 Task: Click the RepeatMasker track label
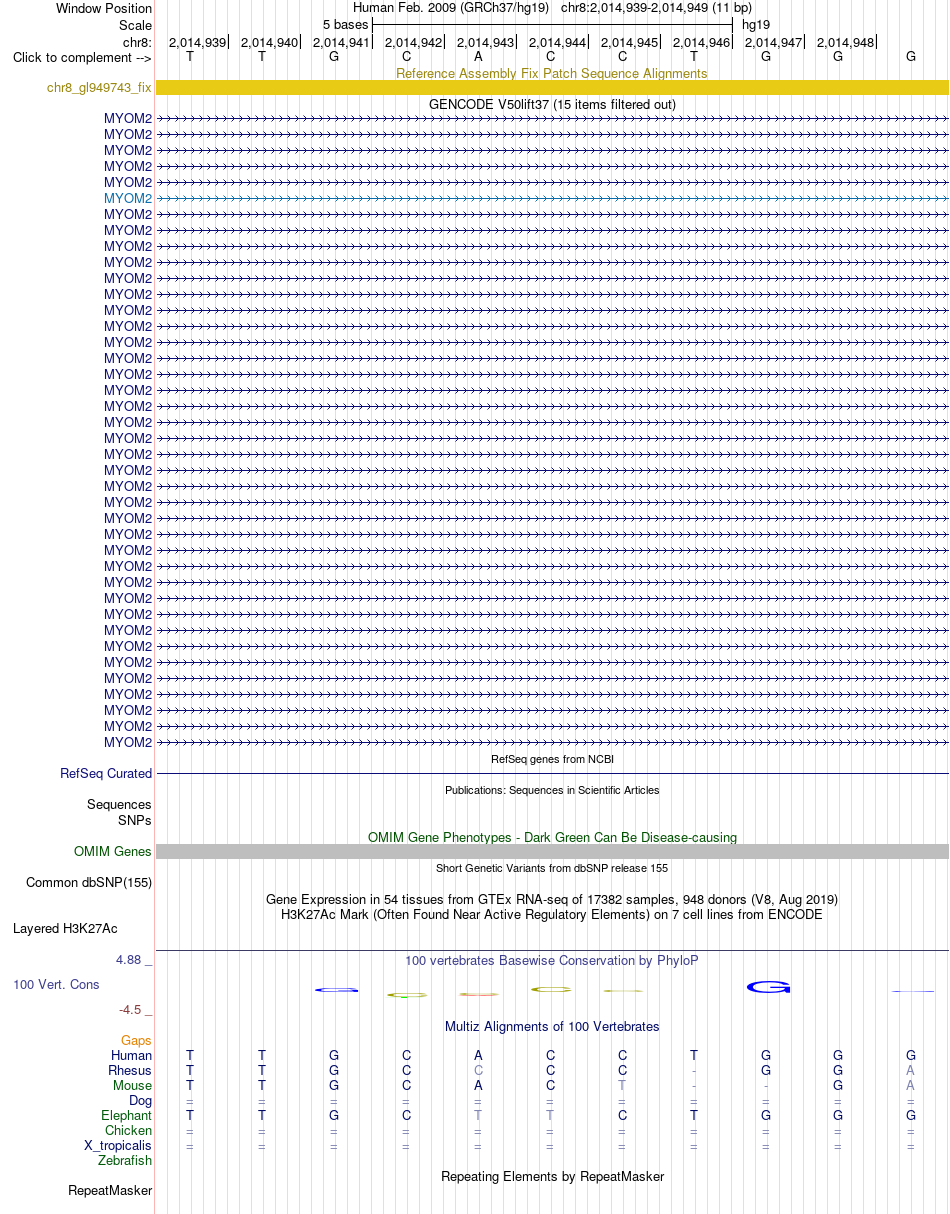pyautogui.click(x=110, y=1191)
